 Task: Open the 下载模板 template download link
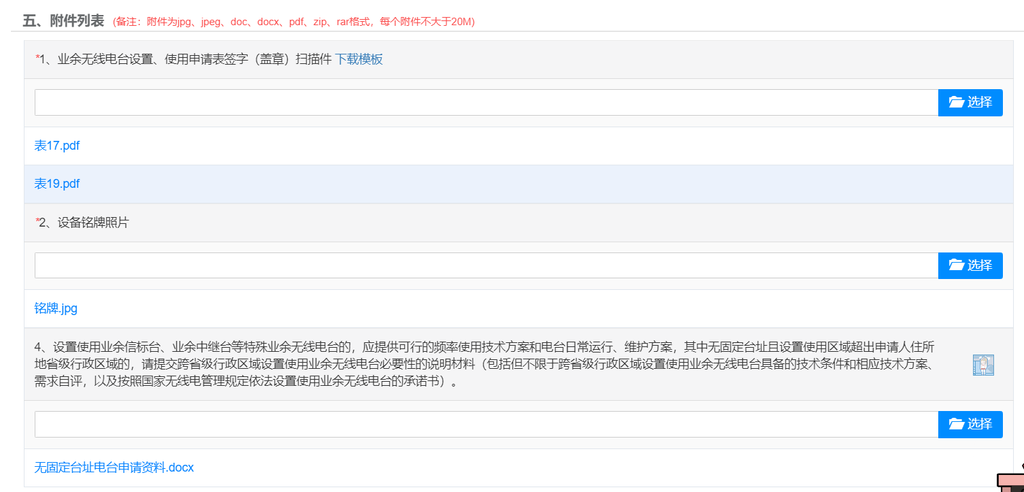(359, 59)
